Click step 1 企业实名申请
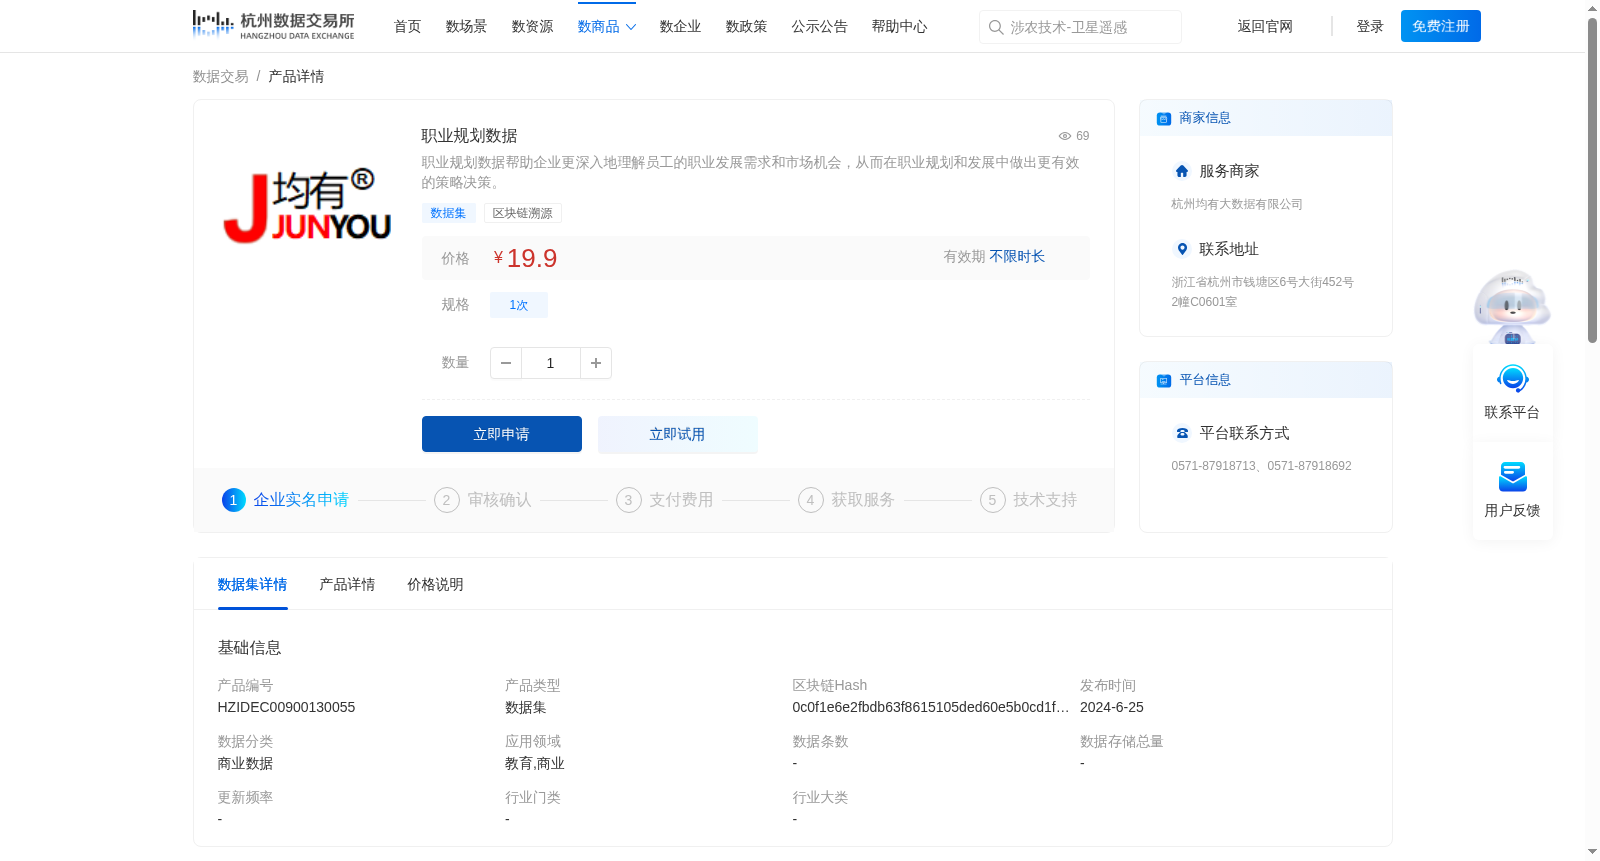Image resolution: width=1600 pixels, height=861 pixels. pyautogui.click(x=286, y=500)
